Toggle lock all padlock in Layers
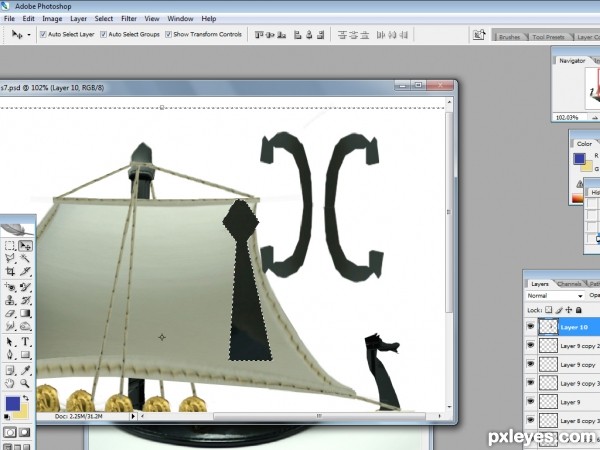Screen dimensions: 600x450 coord(579,310)
